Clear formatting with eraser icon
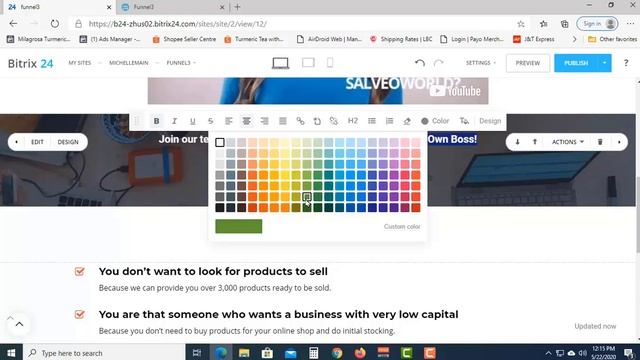Viewport: 640px width, 360px height. coord(407,121)
